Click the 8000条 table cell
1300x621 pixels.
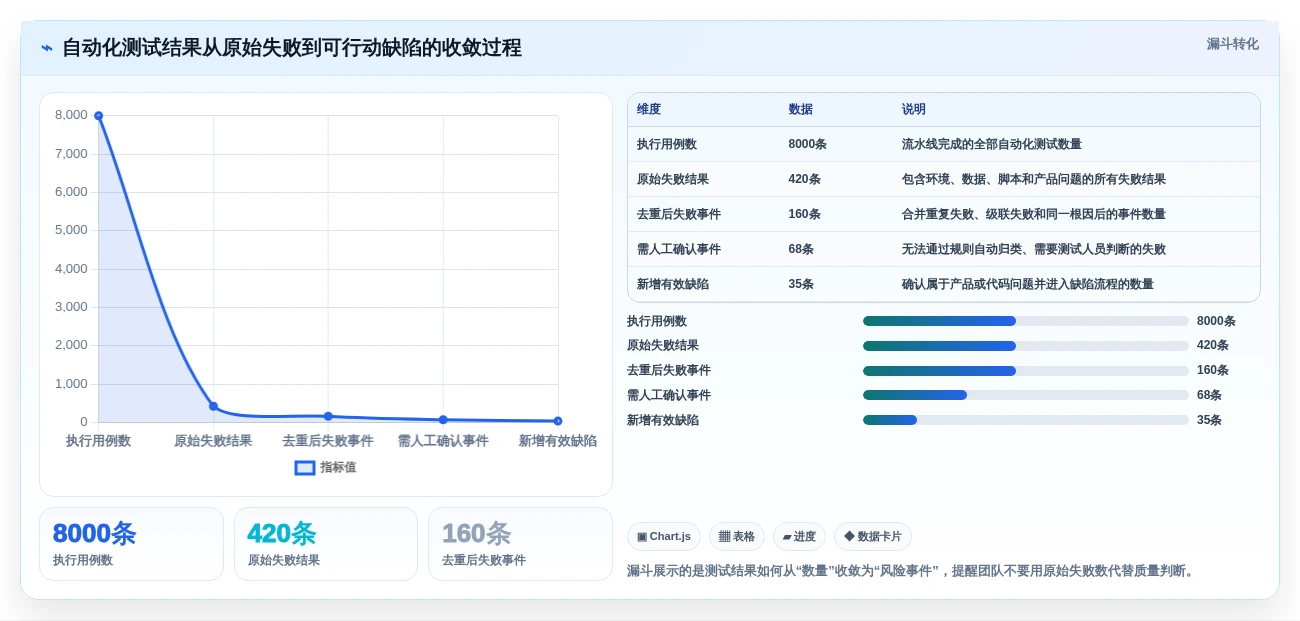click(808, 144)
